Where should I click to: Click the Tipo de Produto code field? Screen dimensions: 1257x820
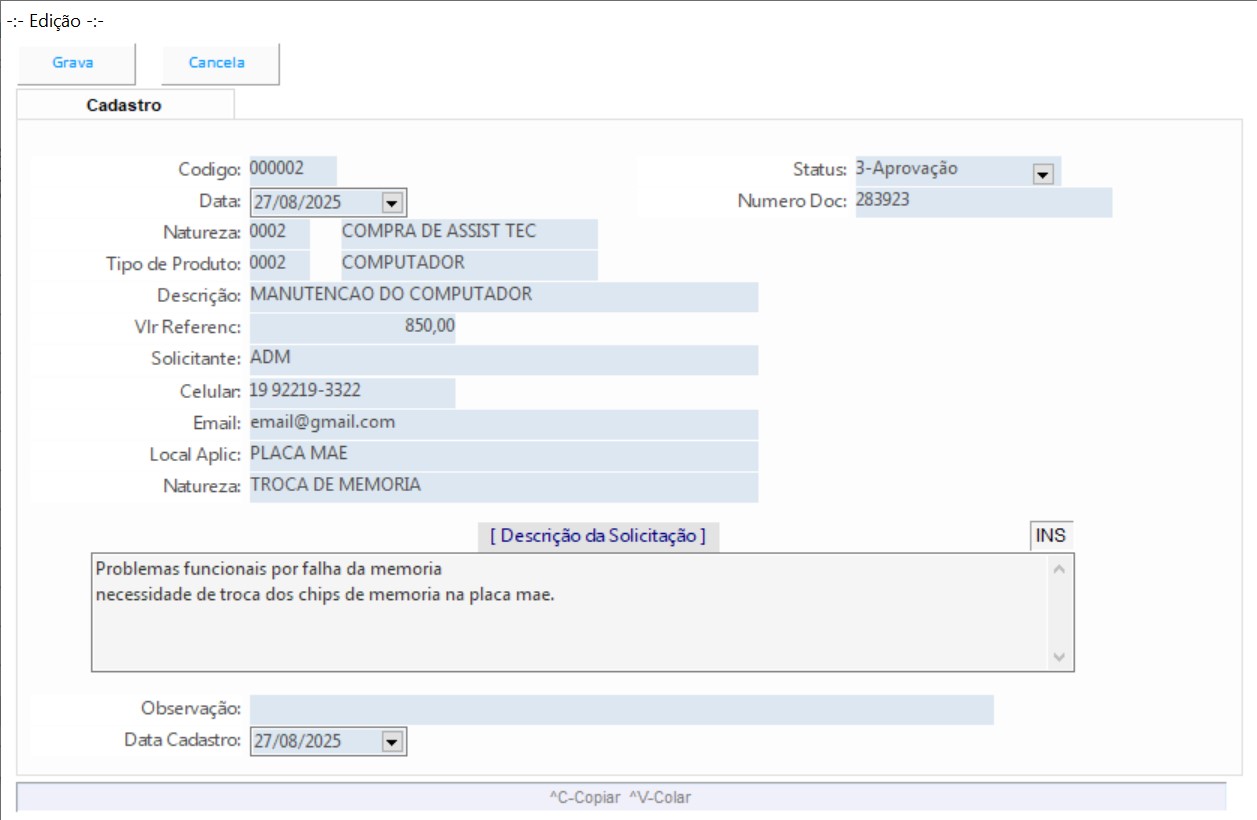pos(278,264)
